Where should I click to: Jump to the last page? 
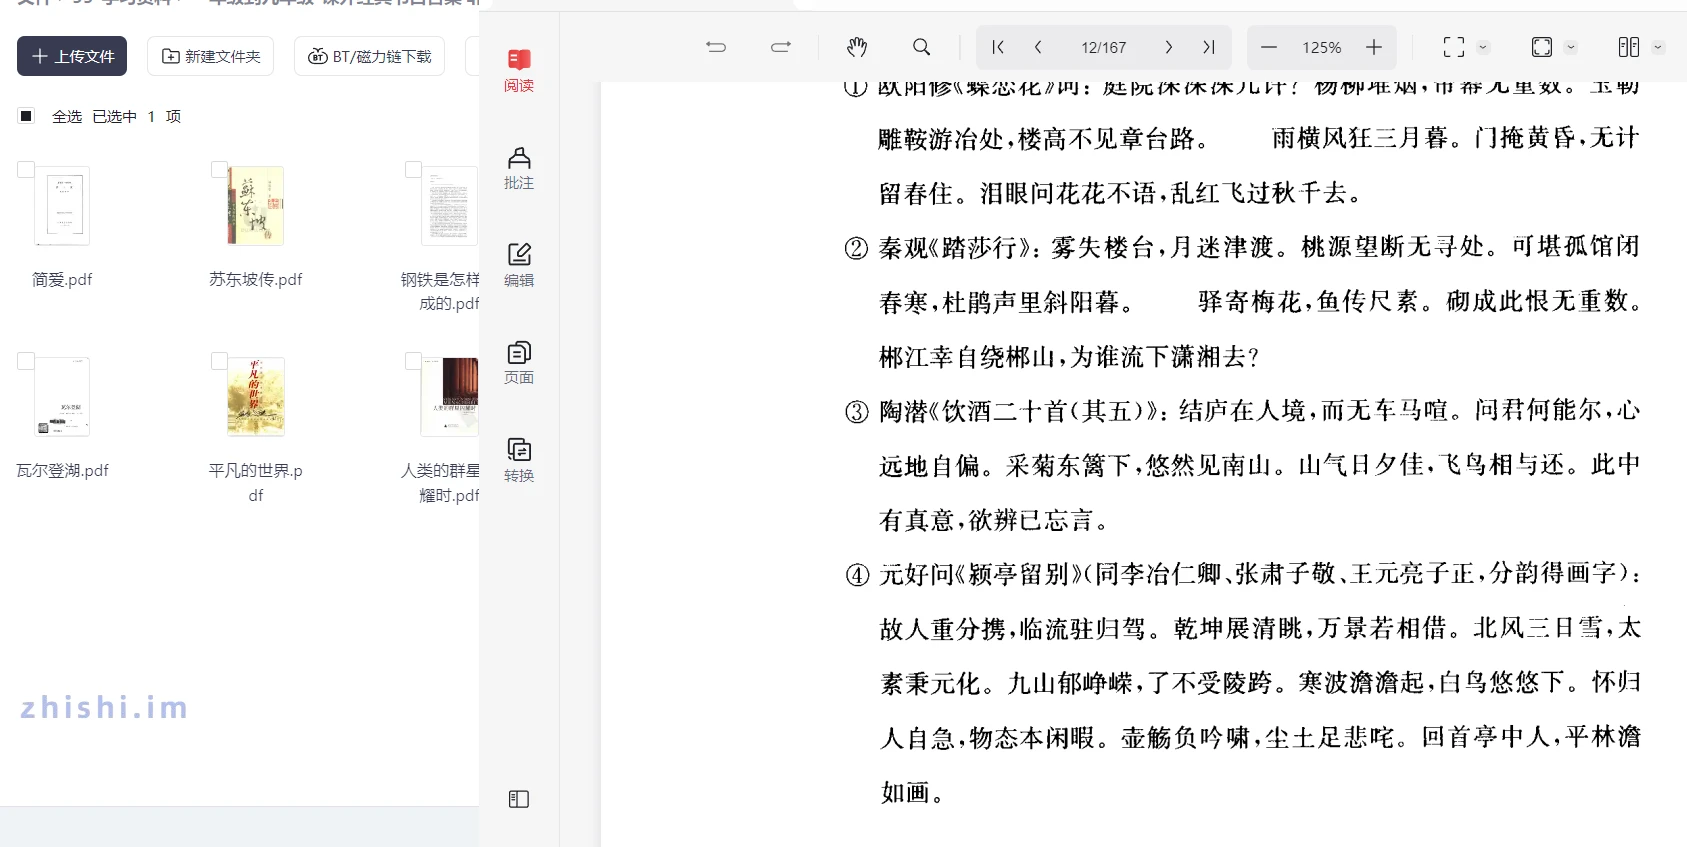pos(1209,47)
